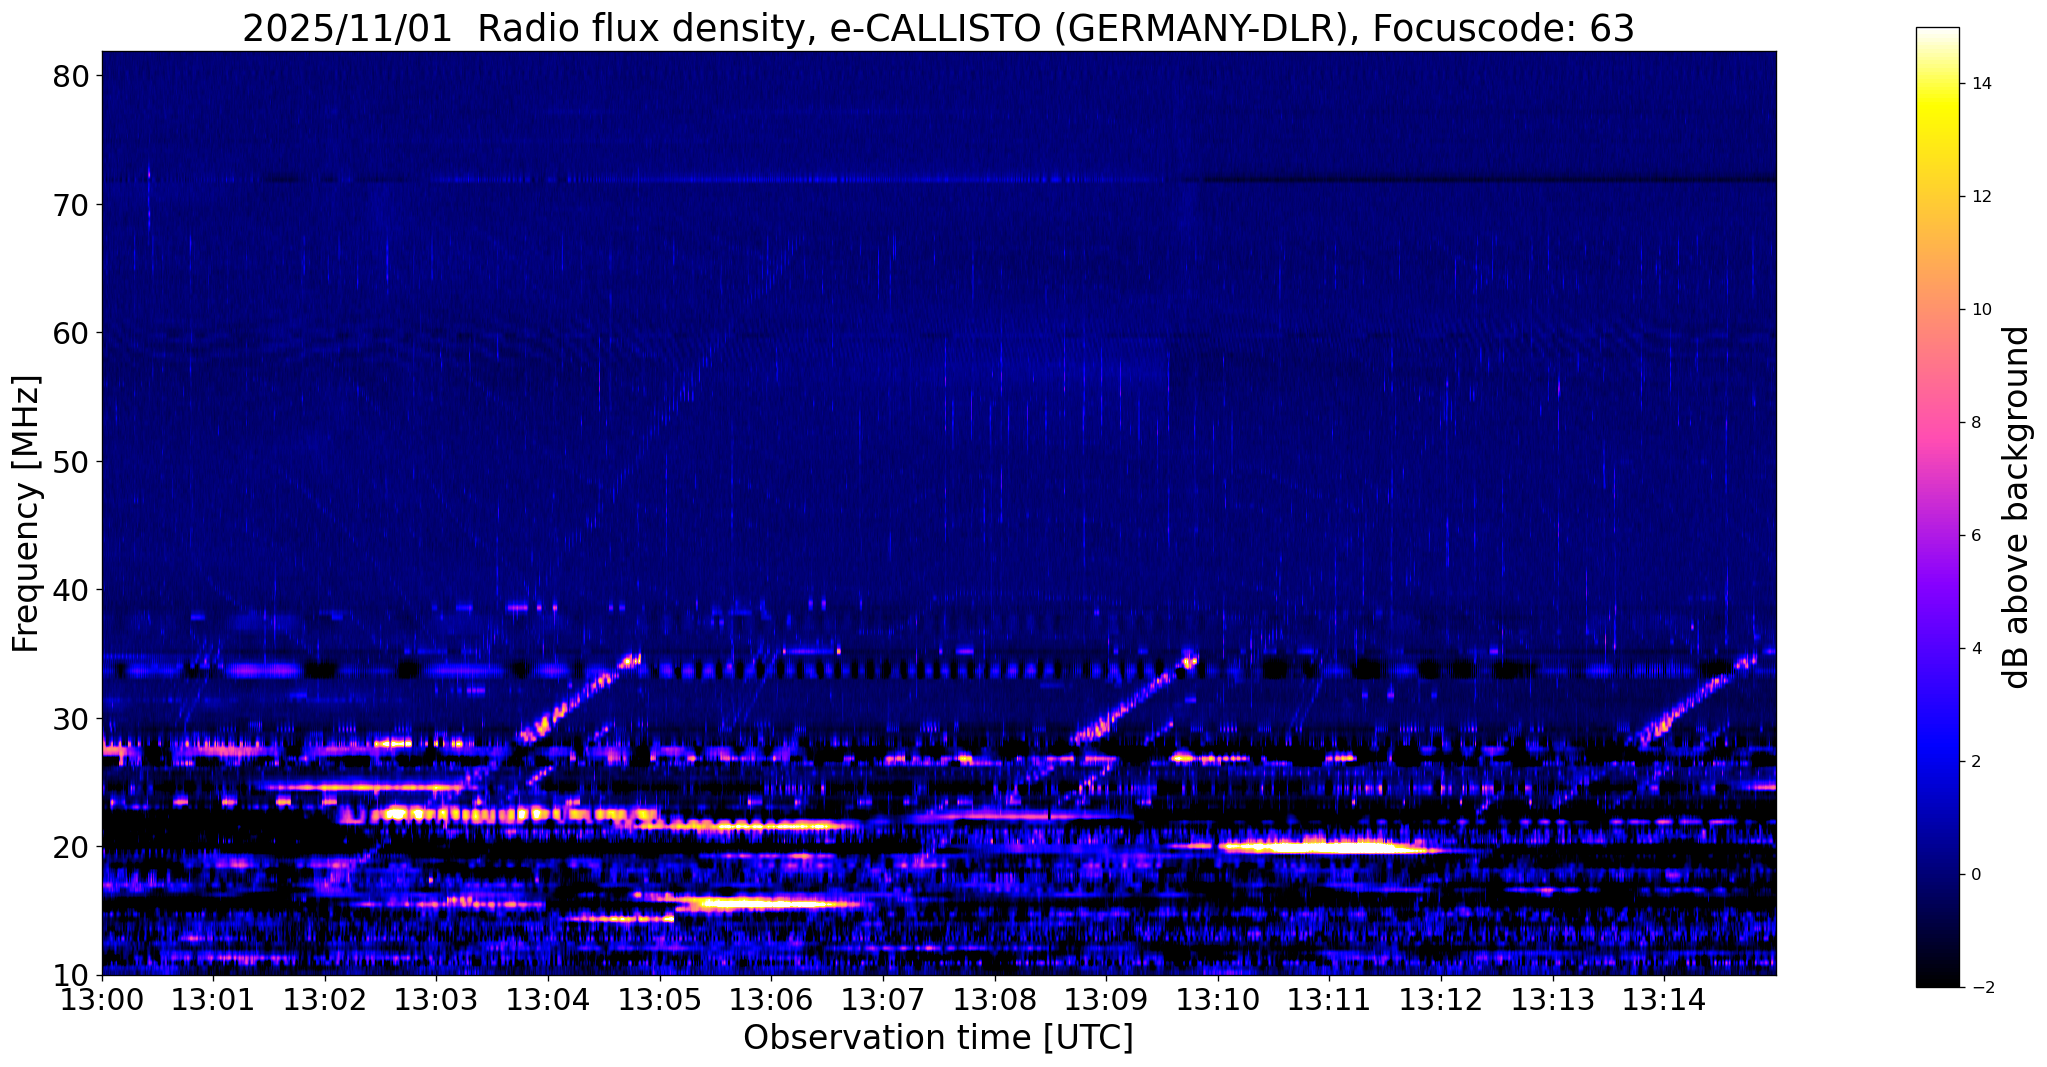Click the colorbar tick label −2
The height and width of the screenshot is (1067, 2047).
1981,988
